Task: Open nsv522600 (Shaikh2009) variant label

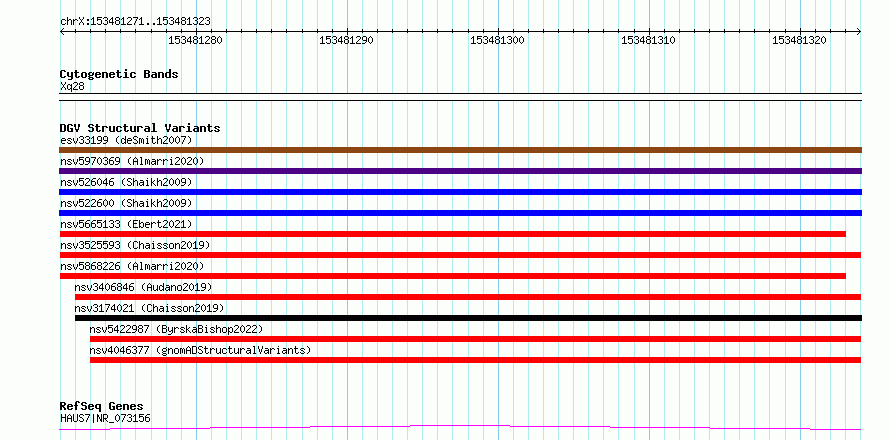Action: pos(126,203)
